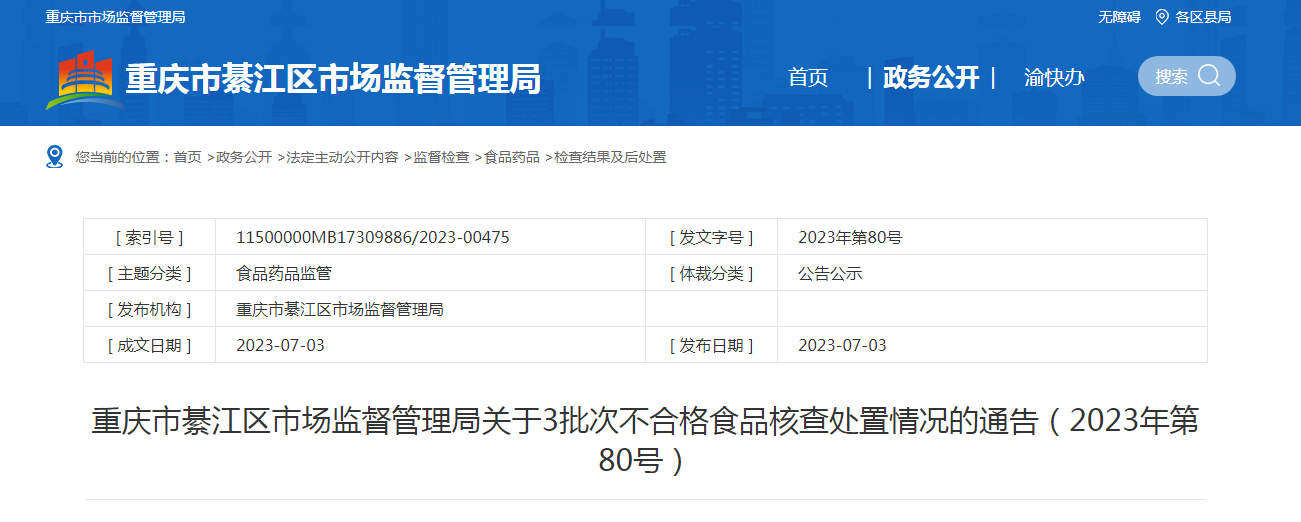Open 无障碍 accessibility link
The height and width of the screenshot is (522, 1301).
tap(1119, 17)
